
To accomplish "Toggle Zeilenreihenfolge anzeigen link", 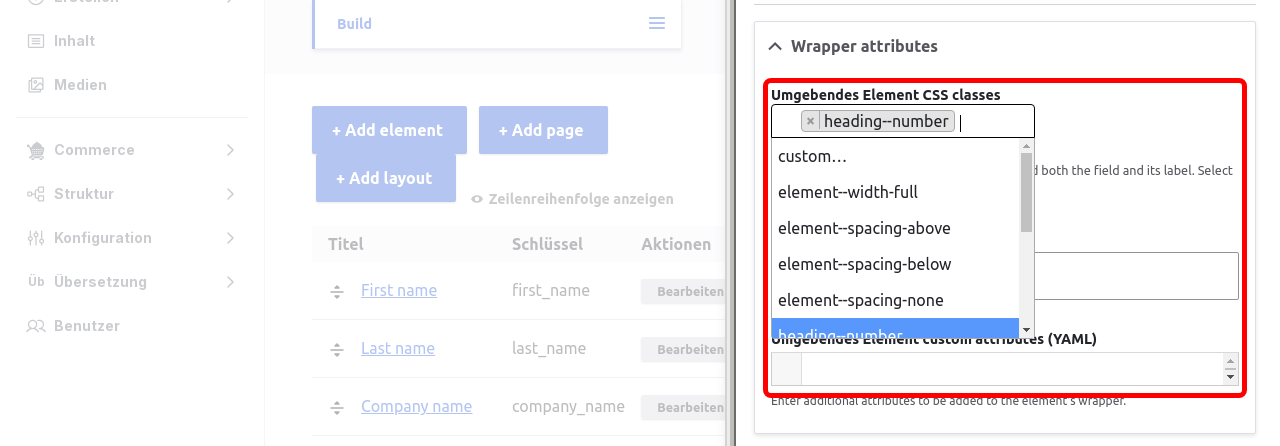I will 580,199.
